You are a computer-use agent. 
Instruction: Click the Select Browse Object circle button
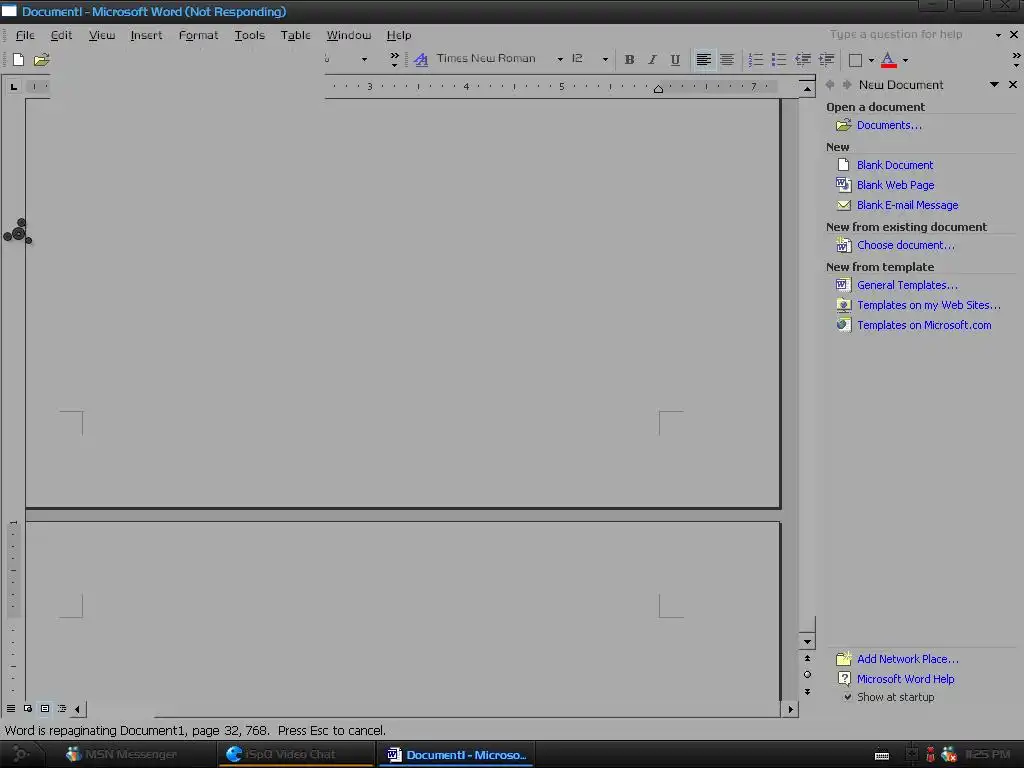click(807, 675)
